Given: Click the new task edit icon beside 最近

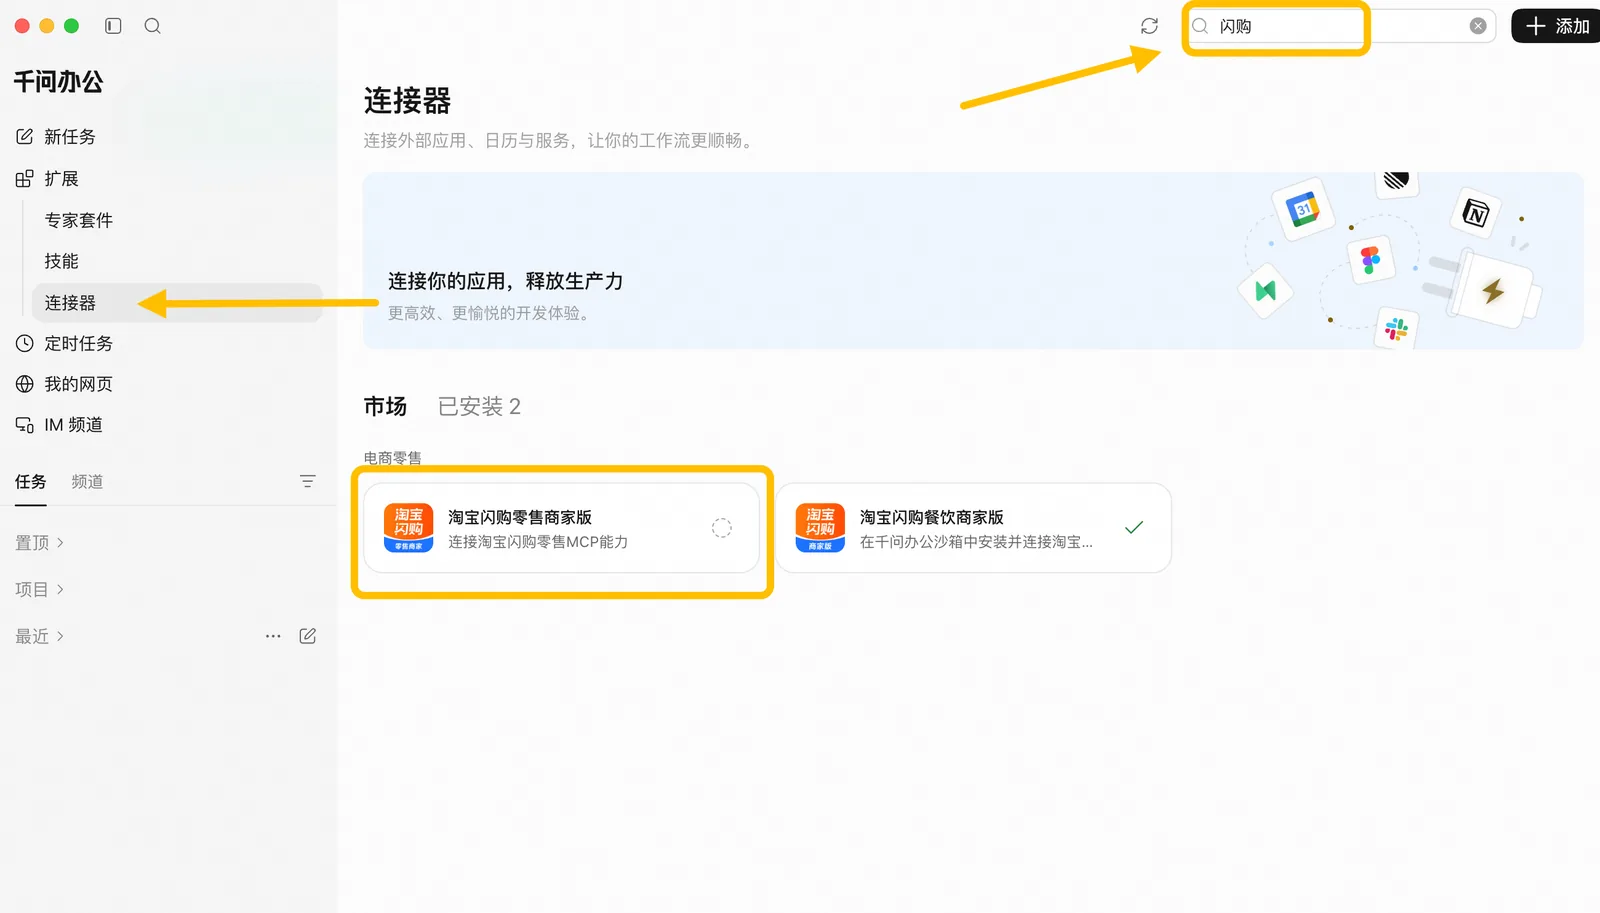Looking at the screenshot, I should tap(308, 636).
